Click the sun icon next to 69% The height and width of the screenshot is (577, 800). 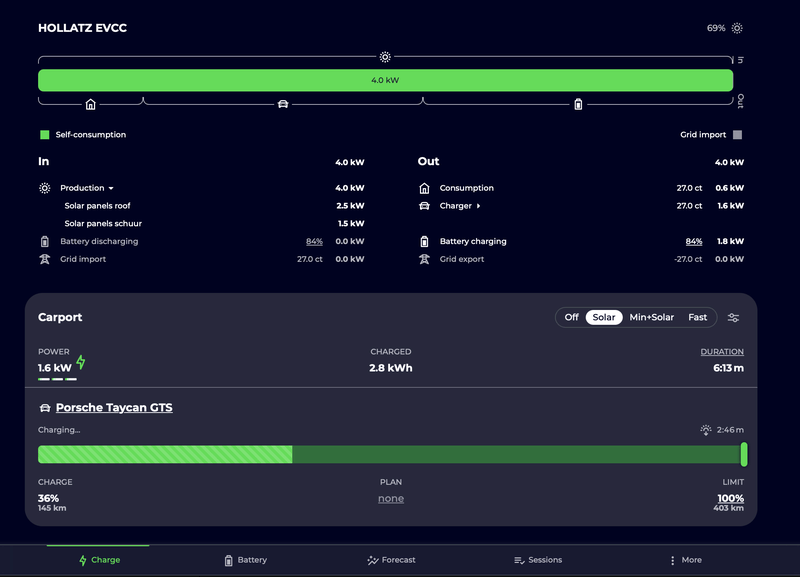[737, 28]
